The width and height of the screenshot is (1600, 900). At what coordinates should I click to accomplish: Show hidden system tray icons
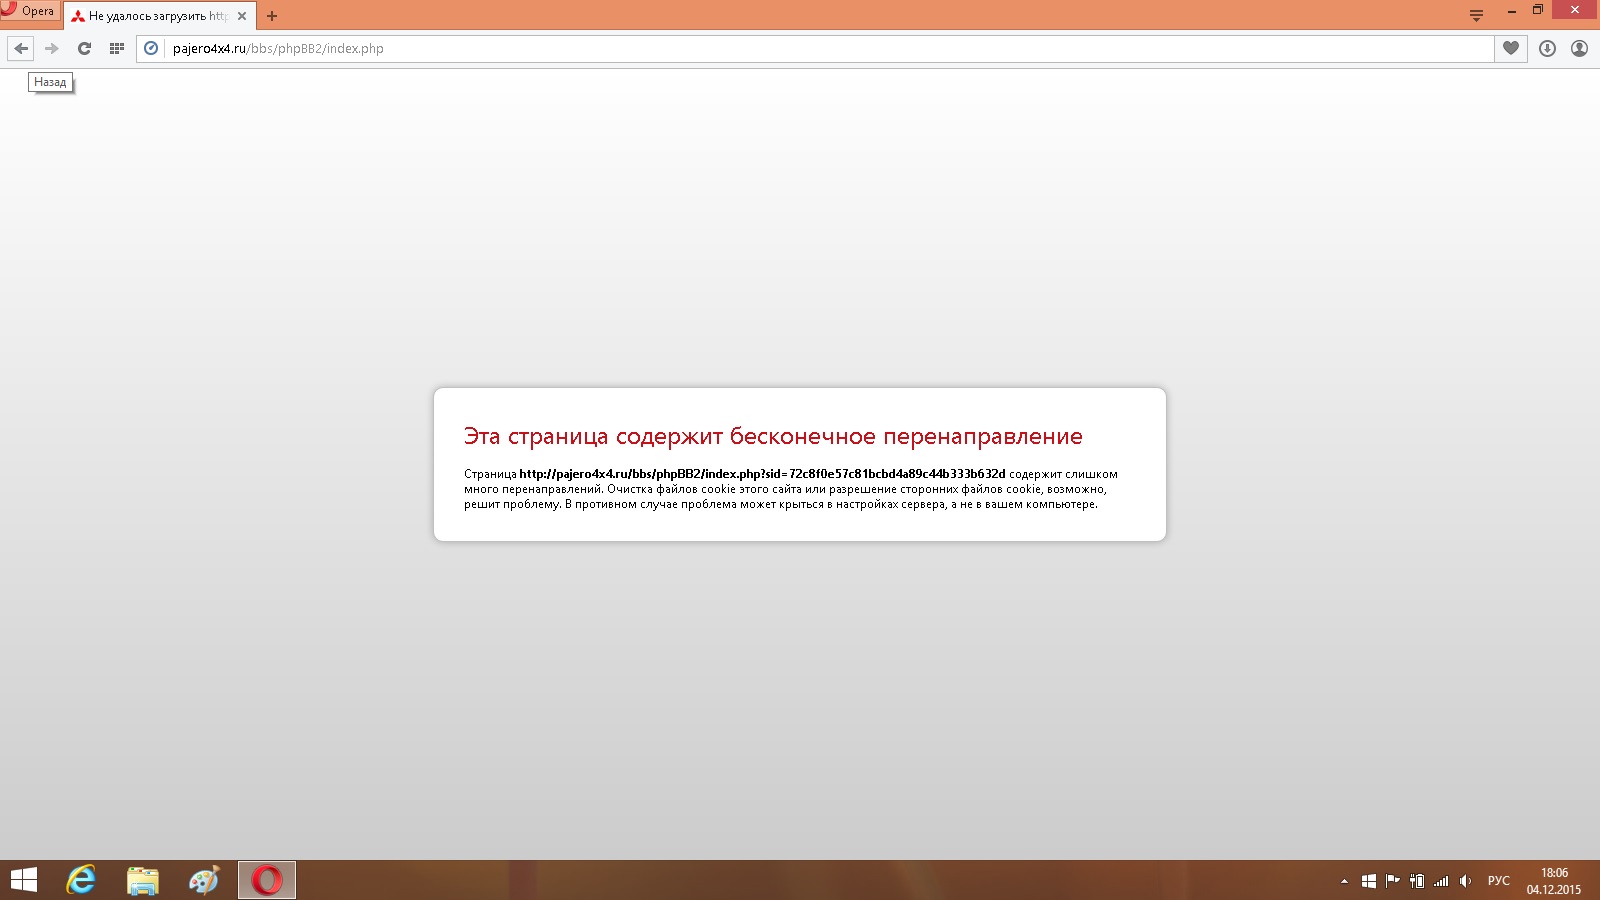pyautogui.click(x=1344, y=881)
